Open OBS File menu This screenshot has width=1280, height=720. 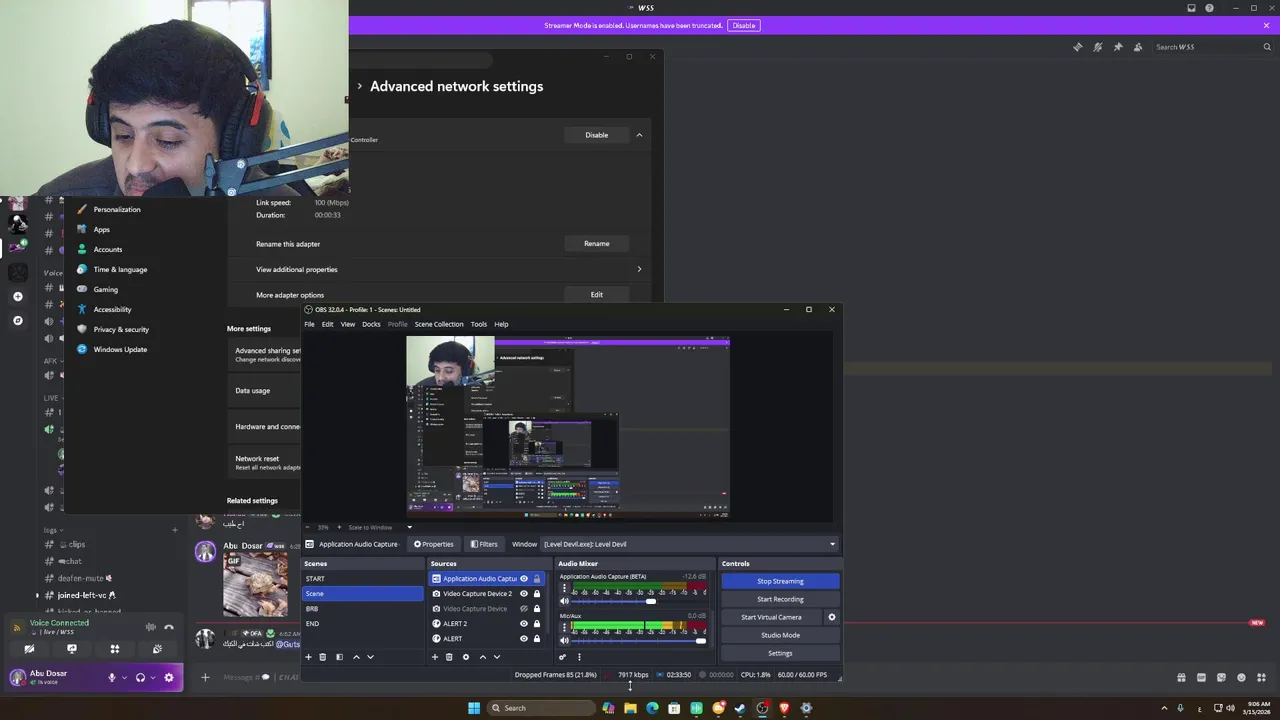pos(309,324)
